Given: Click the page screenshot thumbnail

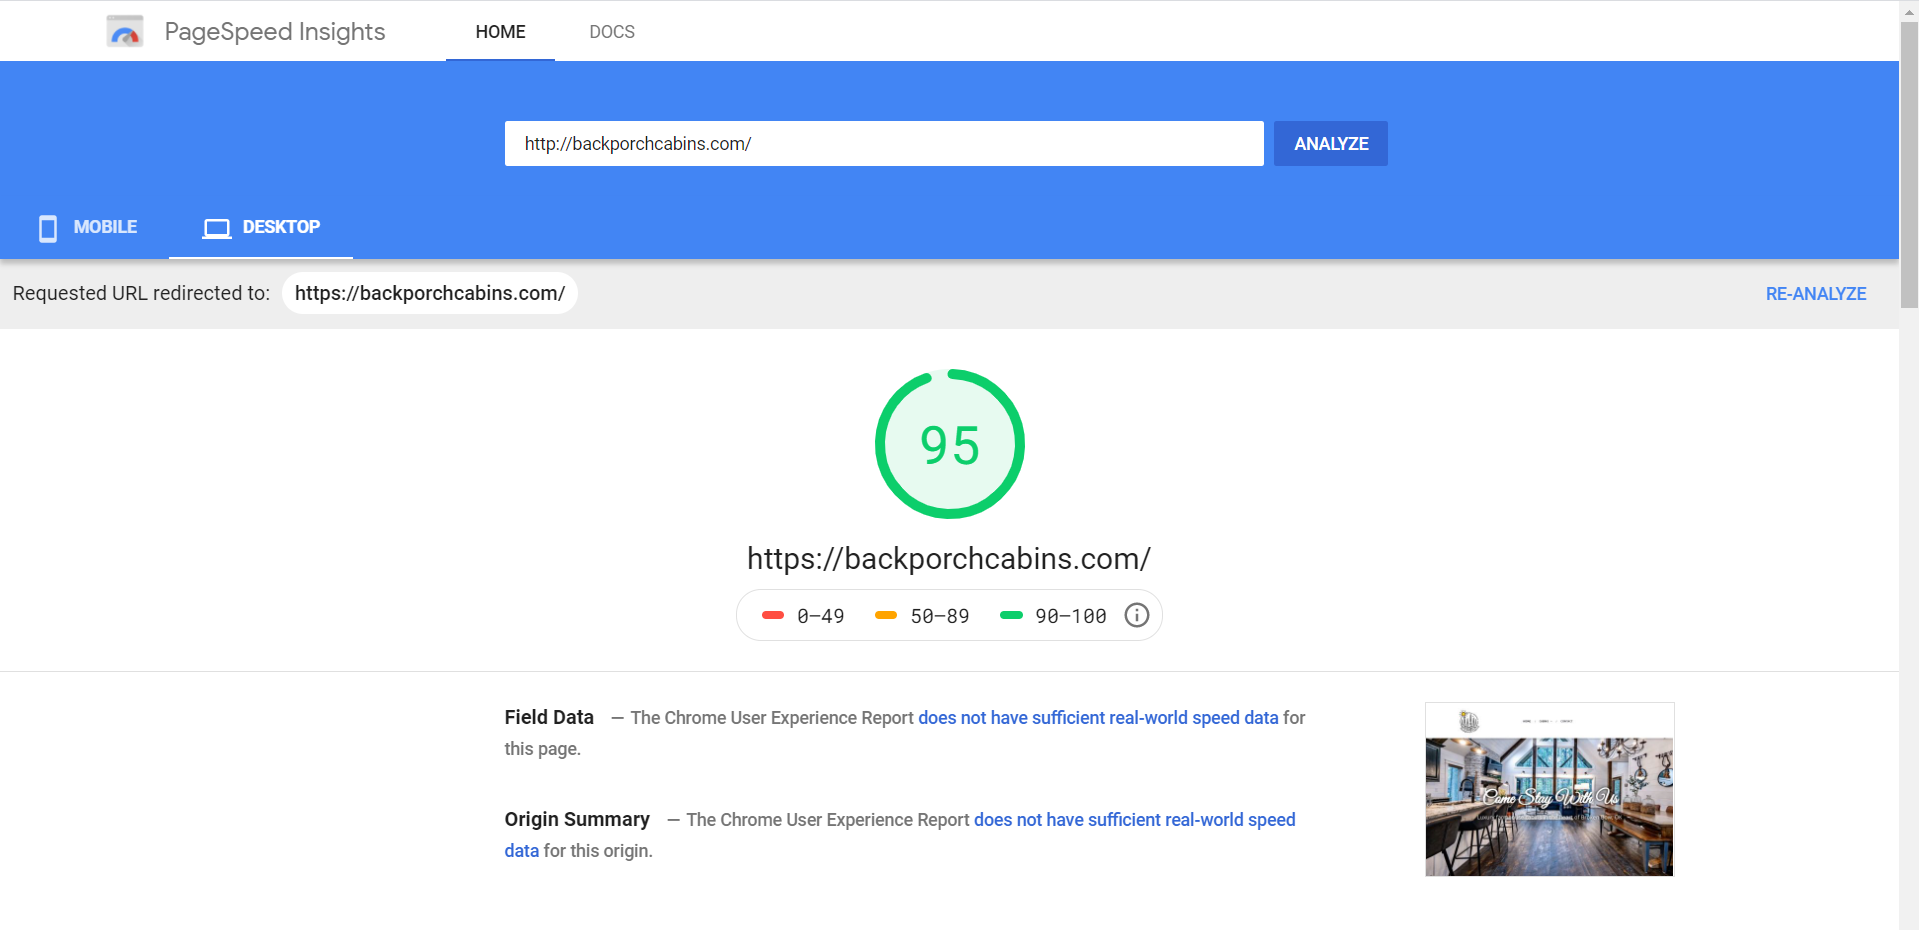Looking at the screenshot, I should (x=1549, y=789).
